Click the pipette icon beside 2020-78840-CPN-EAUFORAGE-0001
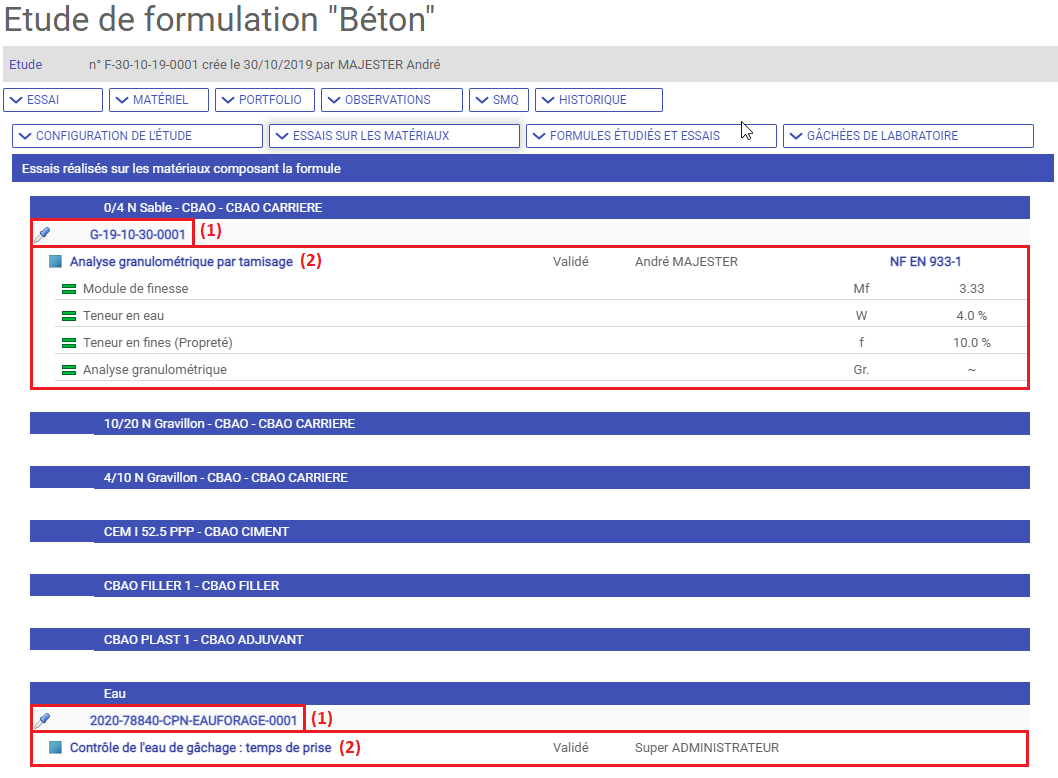This screenshot has height=778, width=1058. tap(43, 720)
